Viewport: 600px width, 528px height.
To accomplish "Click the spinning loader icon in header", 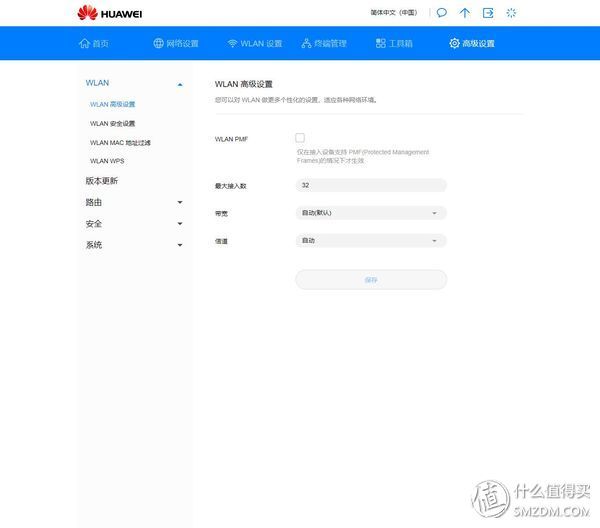I will (511, 13).
